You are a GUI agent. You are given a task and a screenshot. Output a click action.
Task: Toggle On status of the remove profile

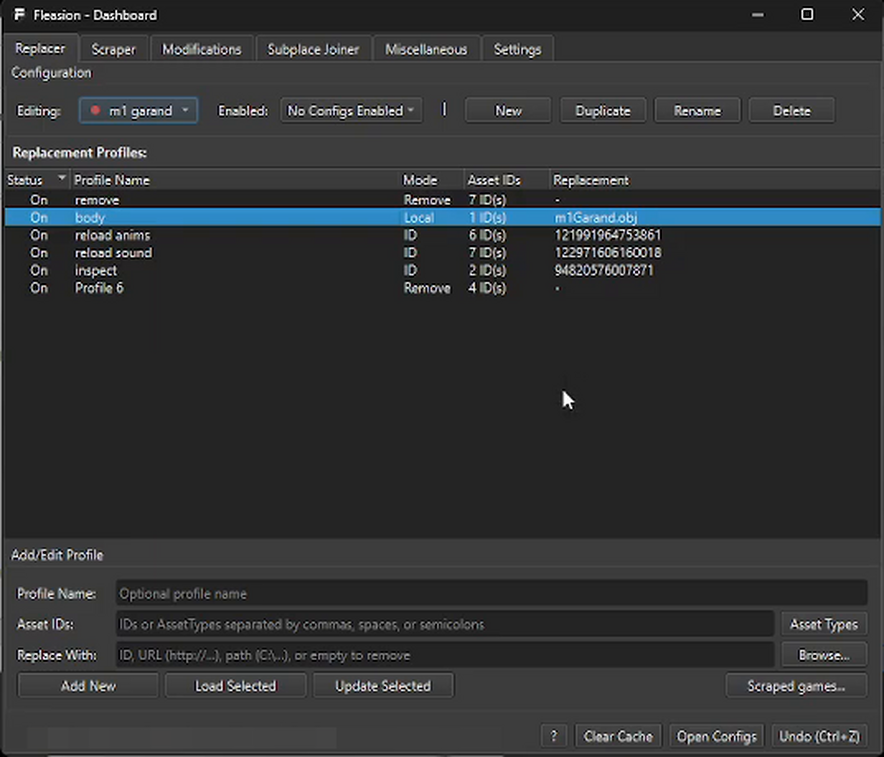39,200
